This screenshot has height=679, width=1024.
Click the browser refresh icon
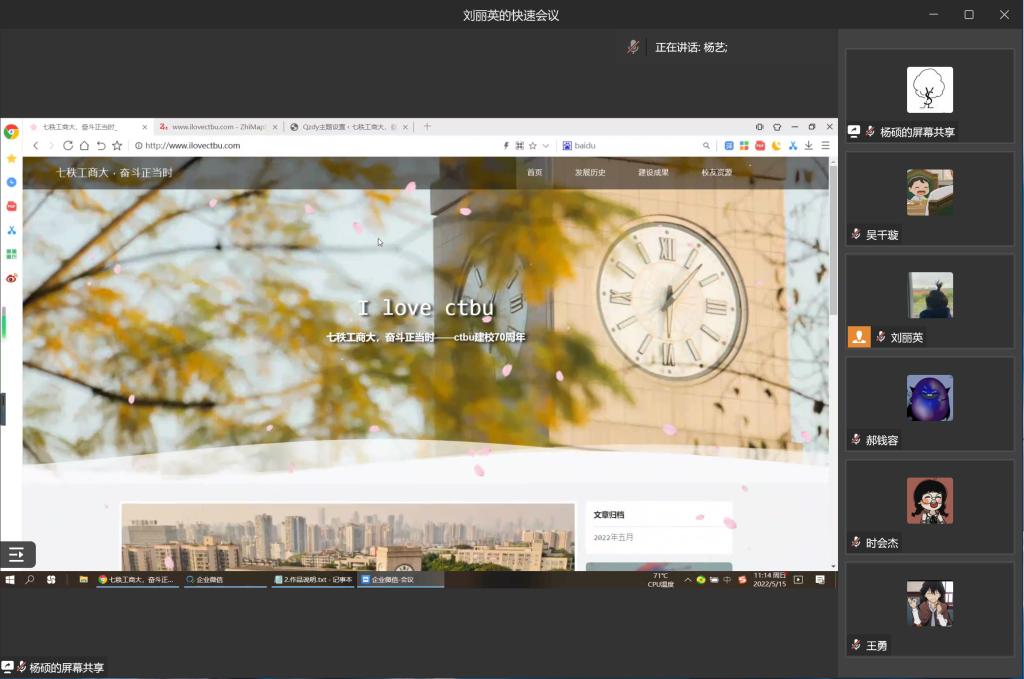pos(68,146)
